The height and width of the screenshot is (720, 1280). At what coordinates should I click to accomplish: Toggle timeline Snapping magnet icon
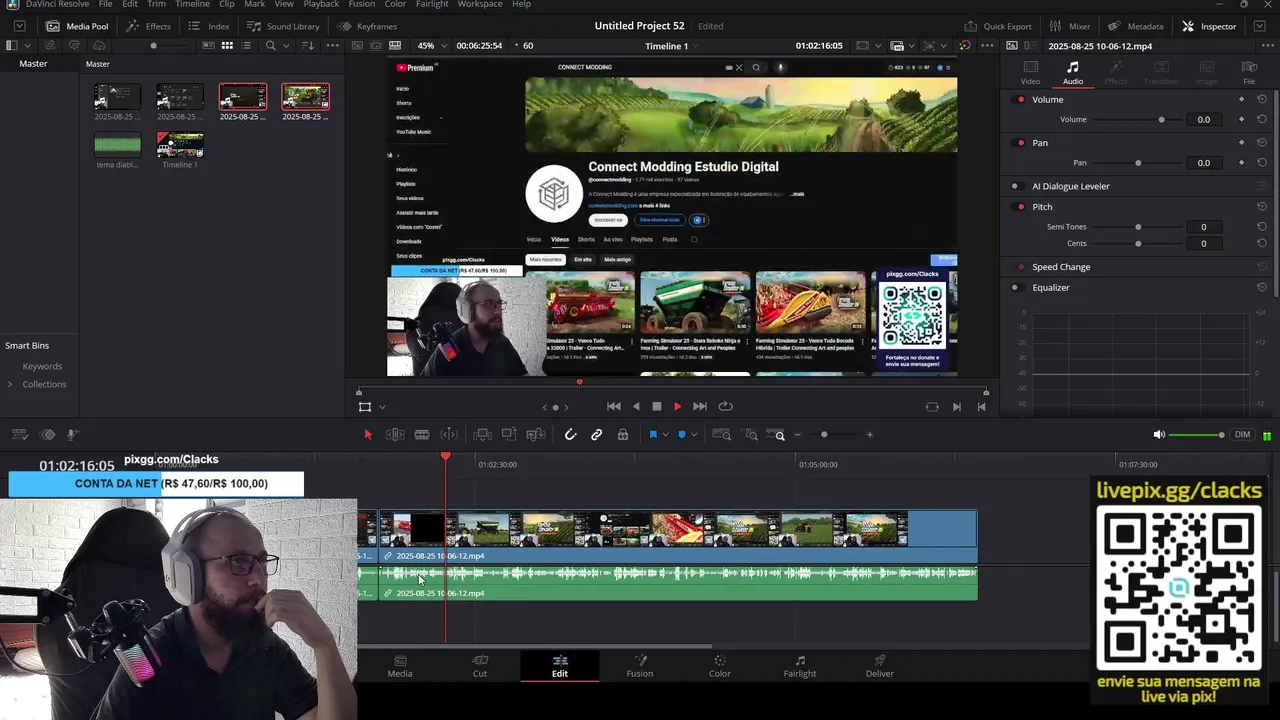coord(570,435)
